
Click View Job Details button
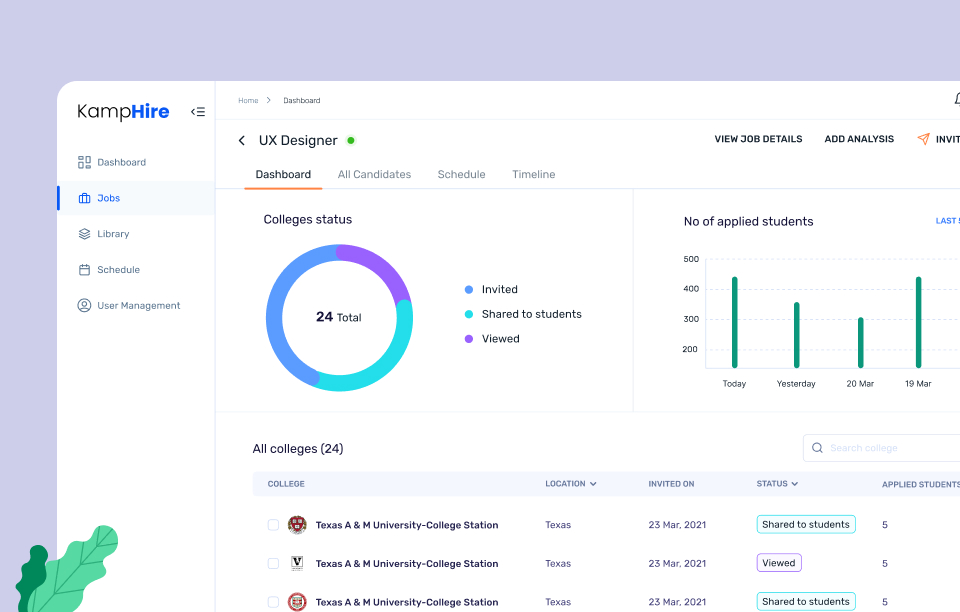point(758,139)
